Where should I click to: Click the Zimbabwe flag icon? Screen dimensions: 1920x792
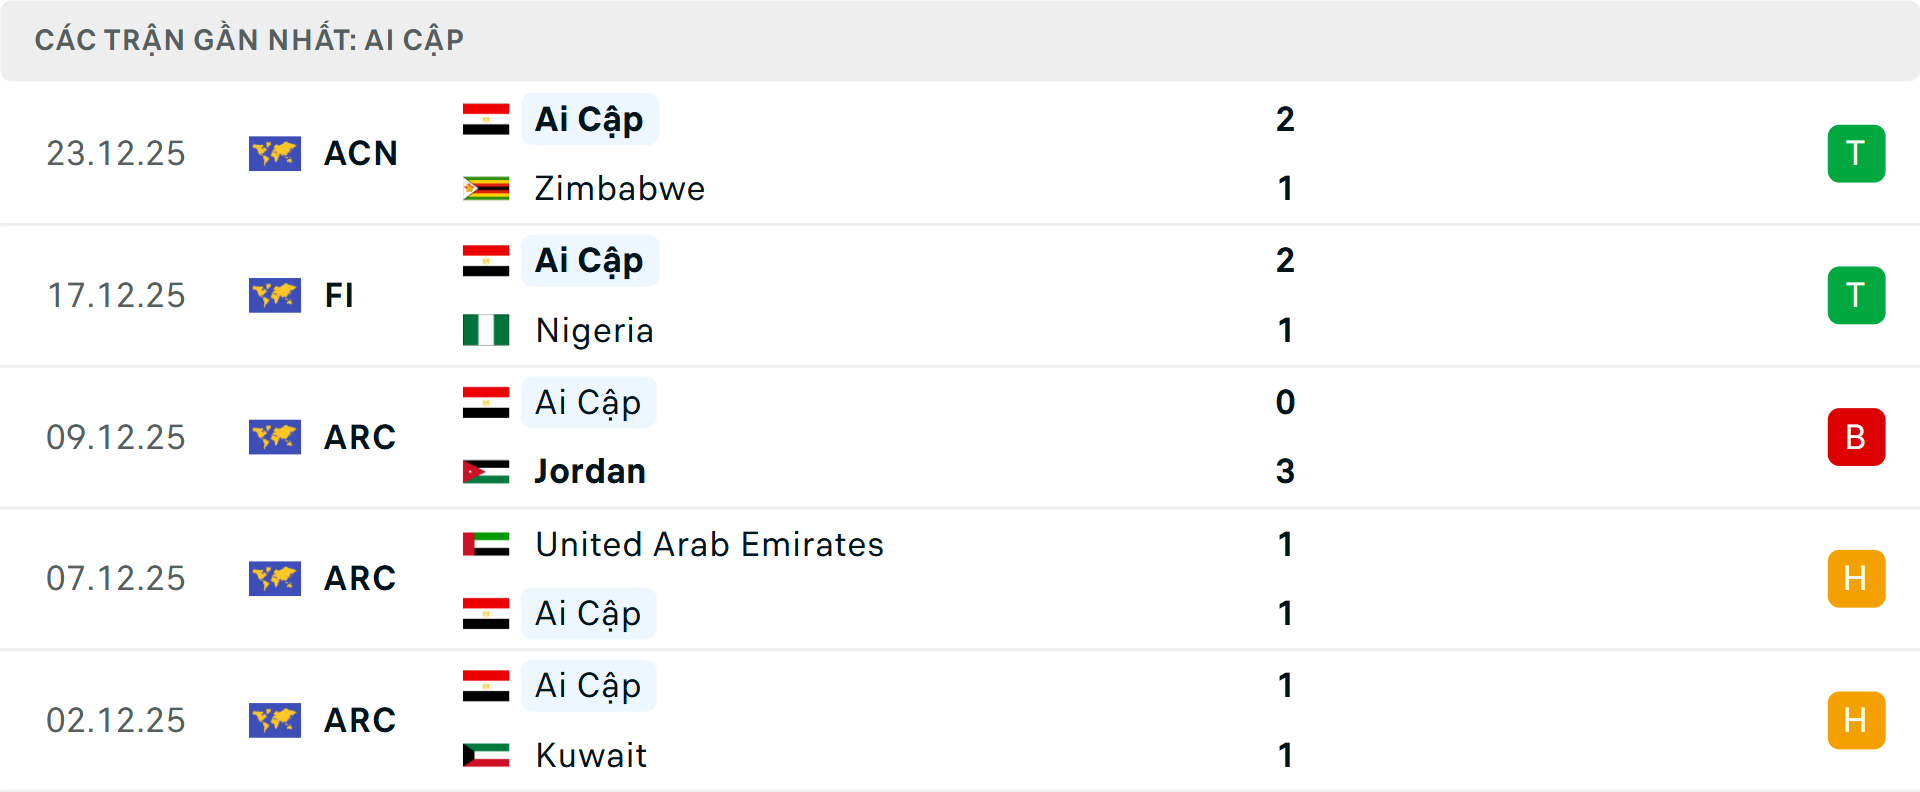click(x=486, y=188)
